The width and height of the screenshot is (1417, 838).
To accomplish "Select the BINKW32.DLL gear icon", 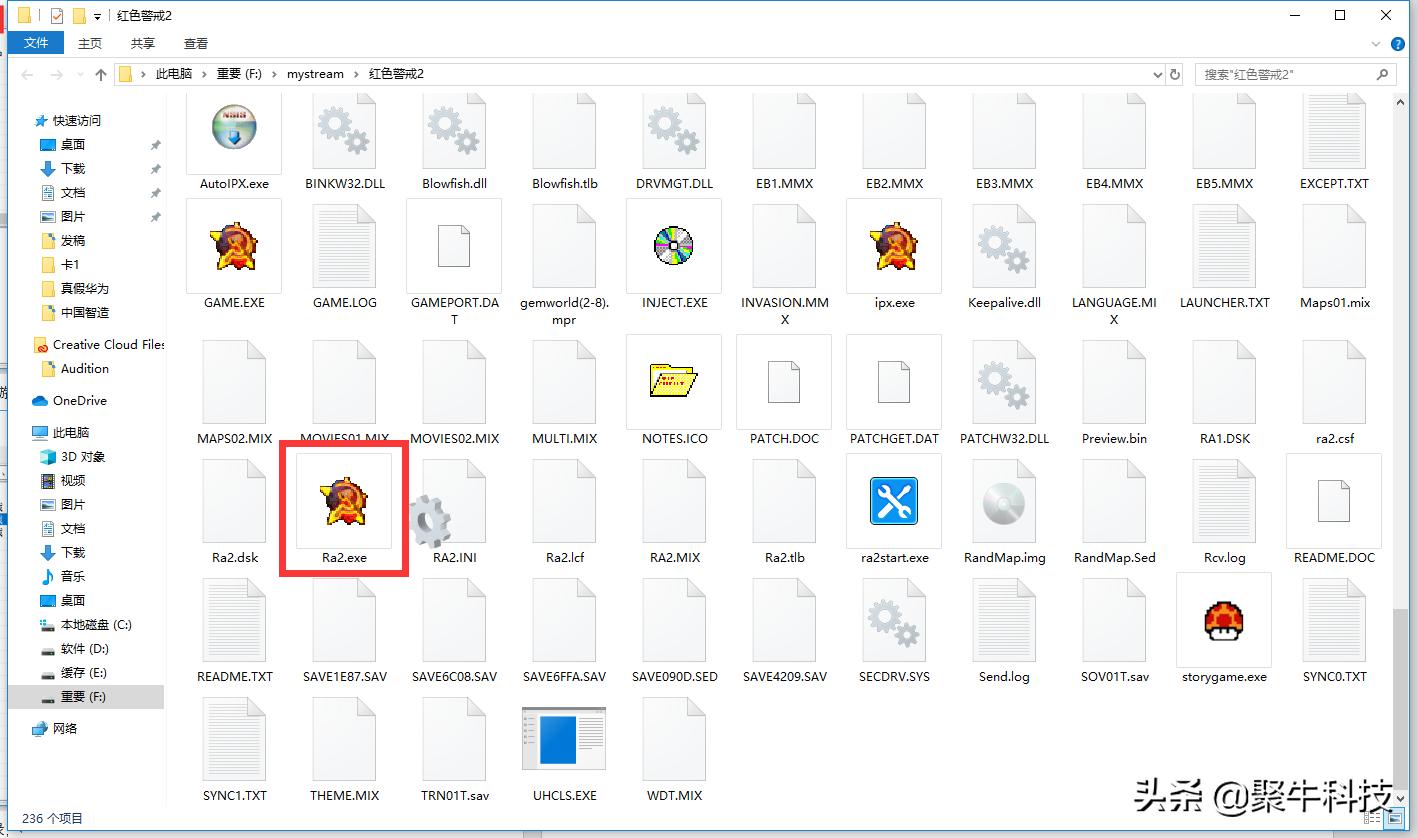I will coord(344,133).
